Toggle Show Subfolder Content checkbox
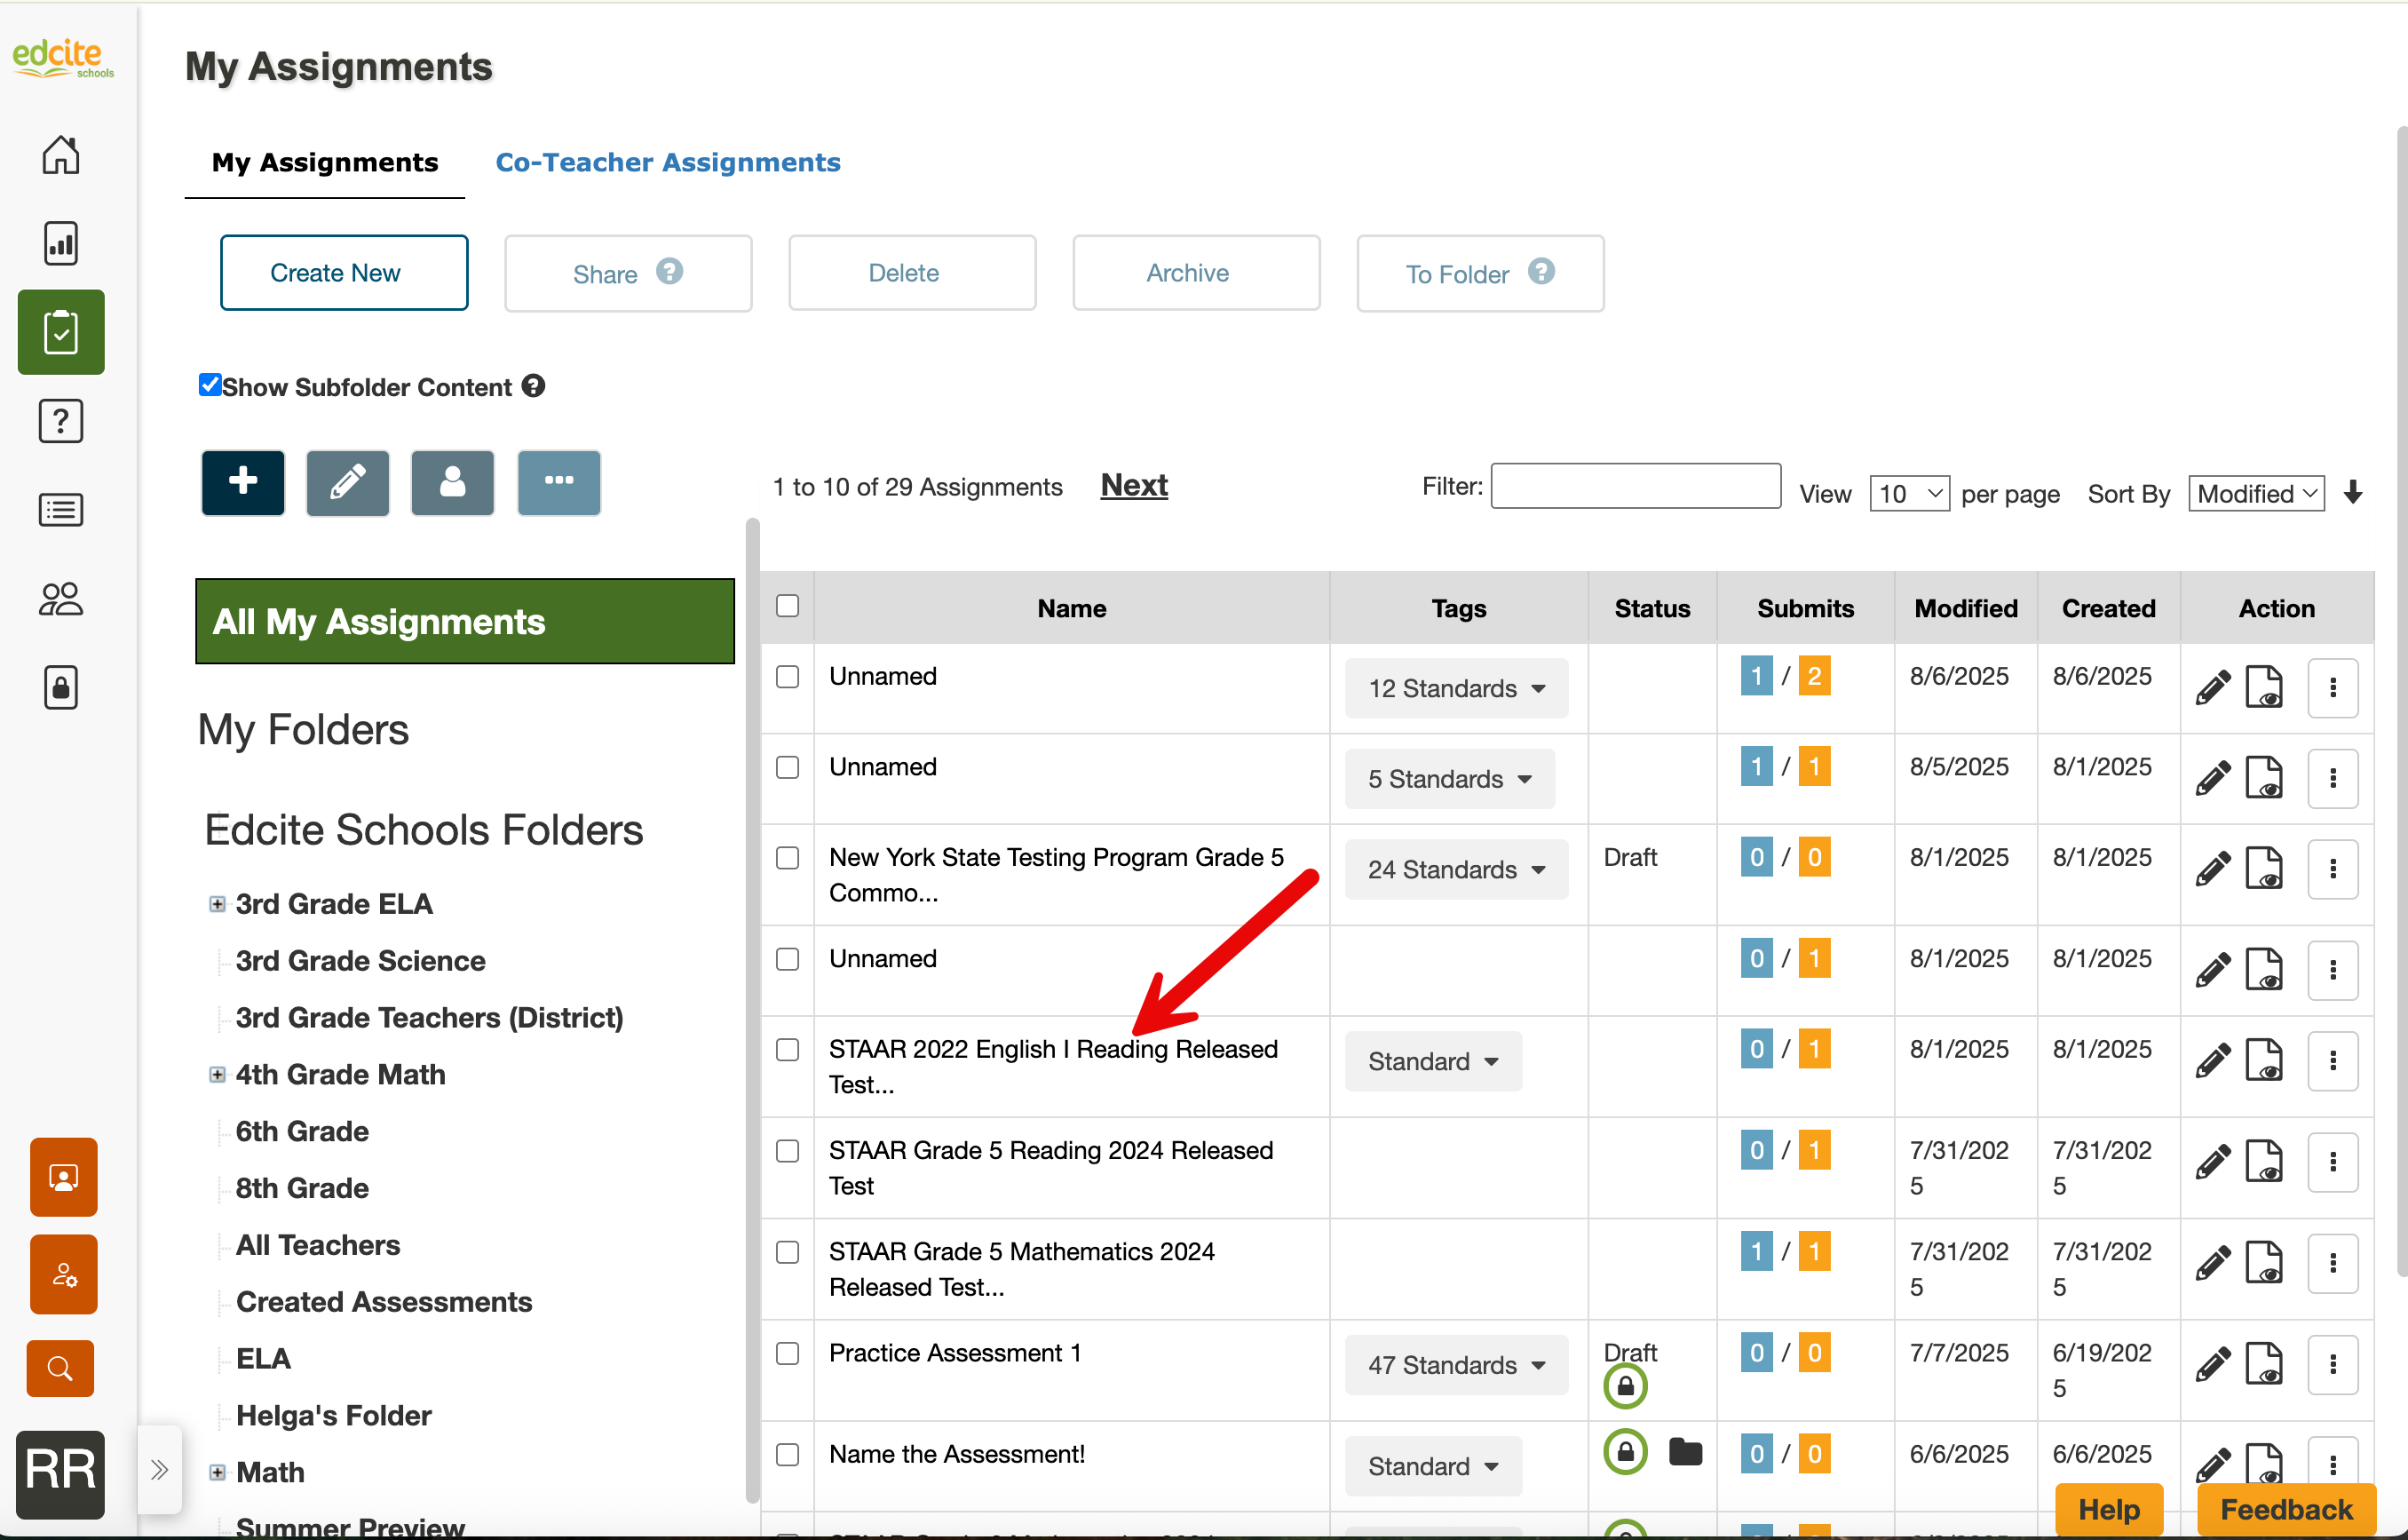This screenshot has height=1540, width=2408. 210,385
